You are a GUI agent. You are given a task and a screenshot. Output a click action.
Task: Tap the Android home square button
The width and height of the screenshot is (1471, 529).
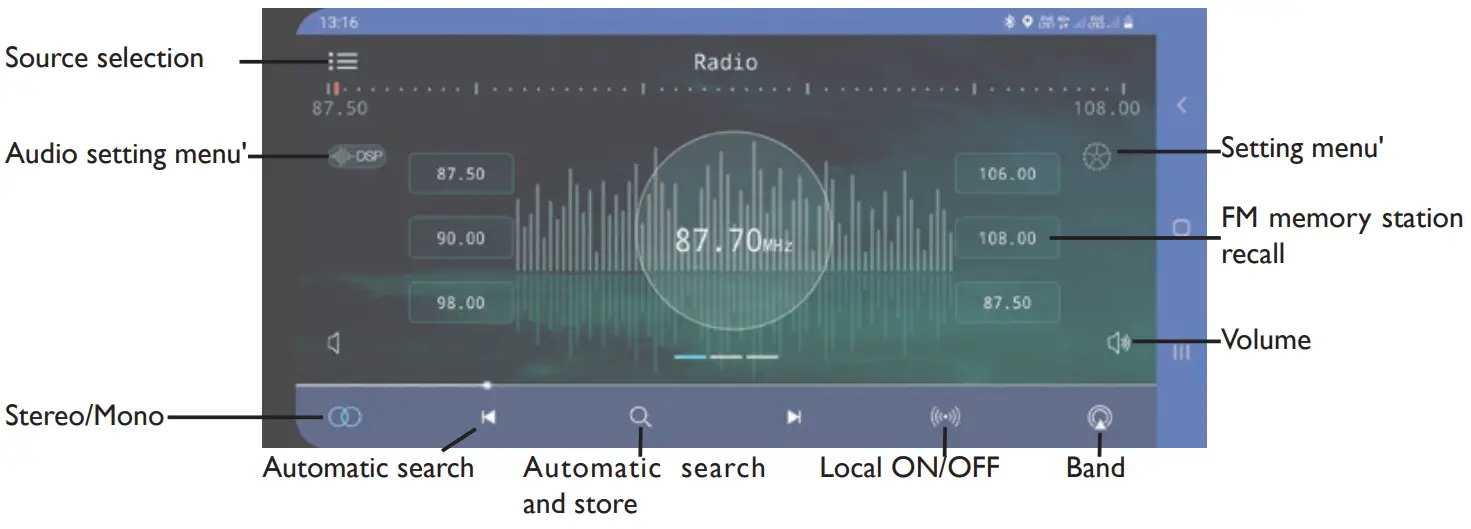[x=1181, y=227]
